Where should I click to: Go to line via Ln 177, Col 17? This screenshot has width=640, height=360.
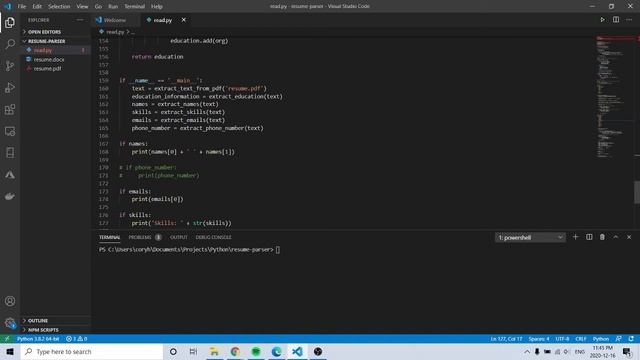coord(506,339)
